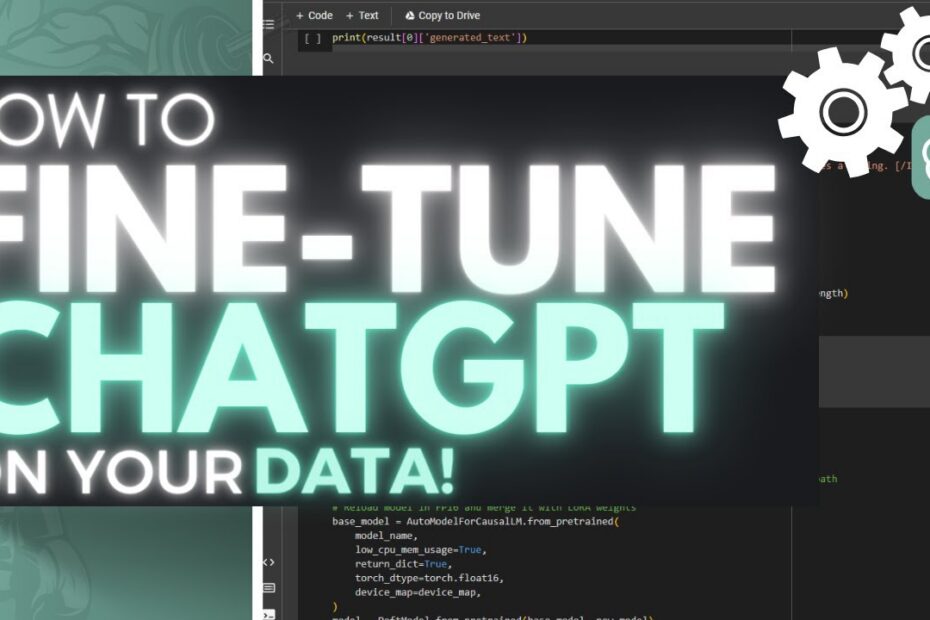The image size is (930, 620).
Task: Click the 'torch_dtype=torch.float16,' line
Action: click(429, 578)
